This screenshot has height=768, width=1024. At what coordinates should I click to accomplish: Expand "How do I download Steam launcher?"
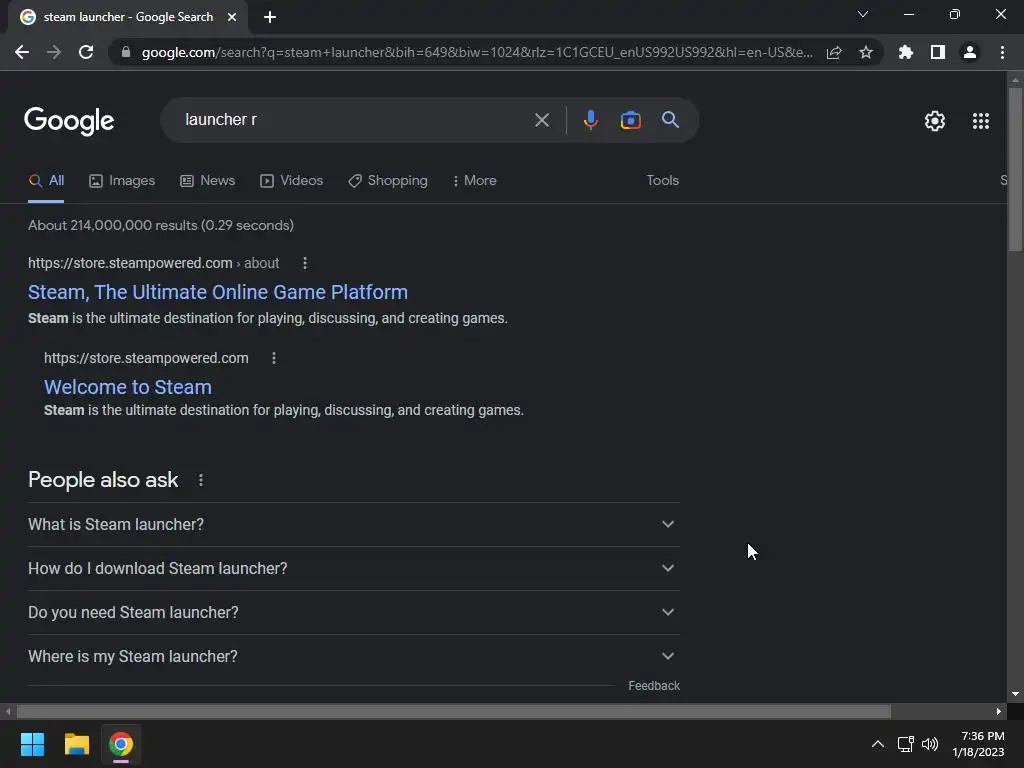(354, 569)
